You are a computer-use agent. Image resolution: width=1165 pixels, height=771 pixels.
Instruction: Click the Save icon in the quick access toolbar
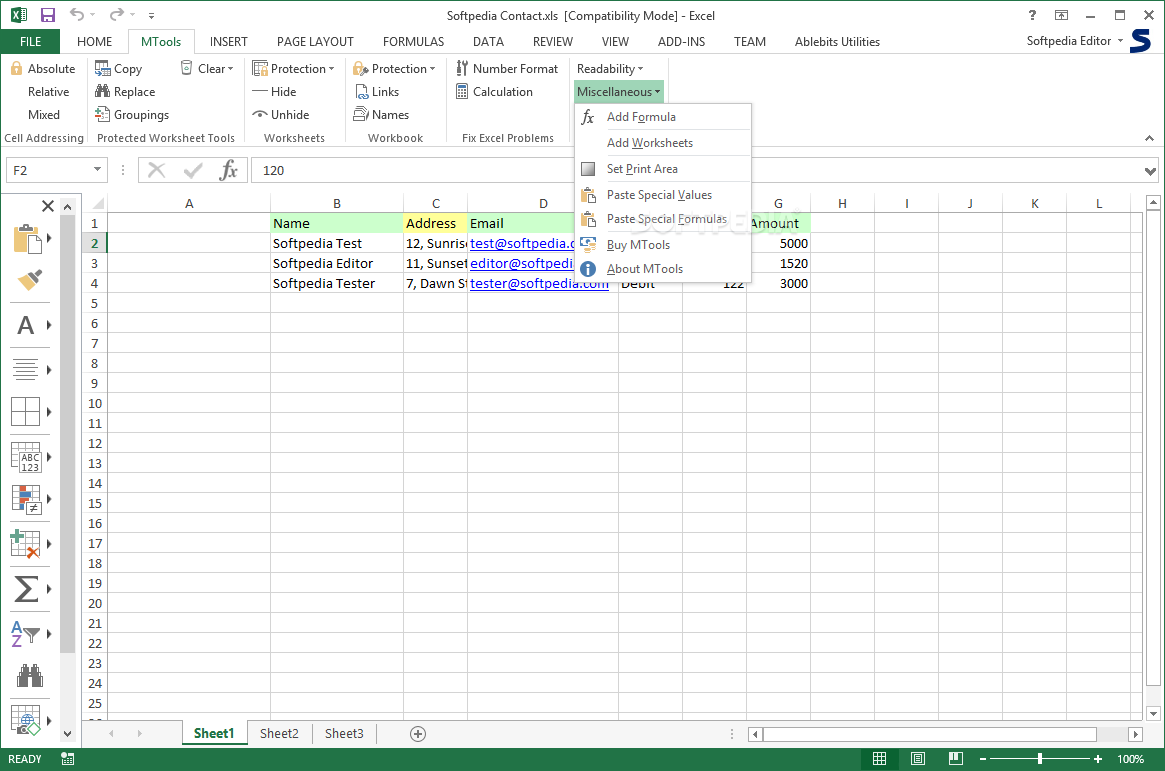point(48,15)
